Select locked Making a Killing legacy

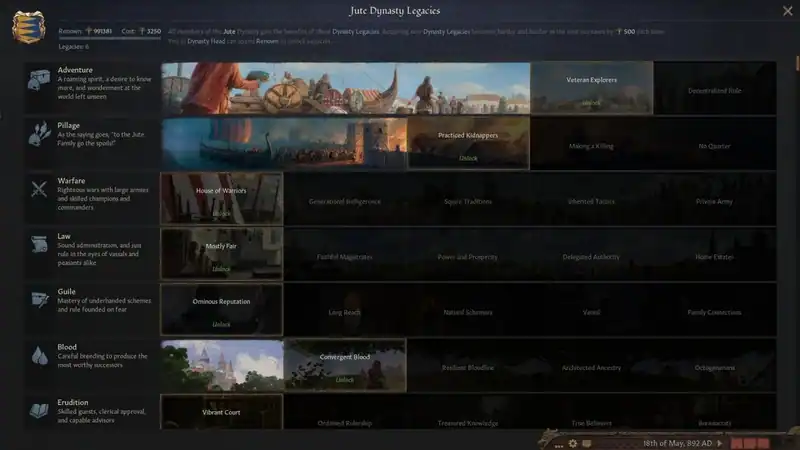(591, 146)
